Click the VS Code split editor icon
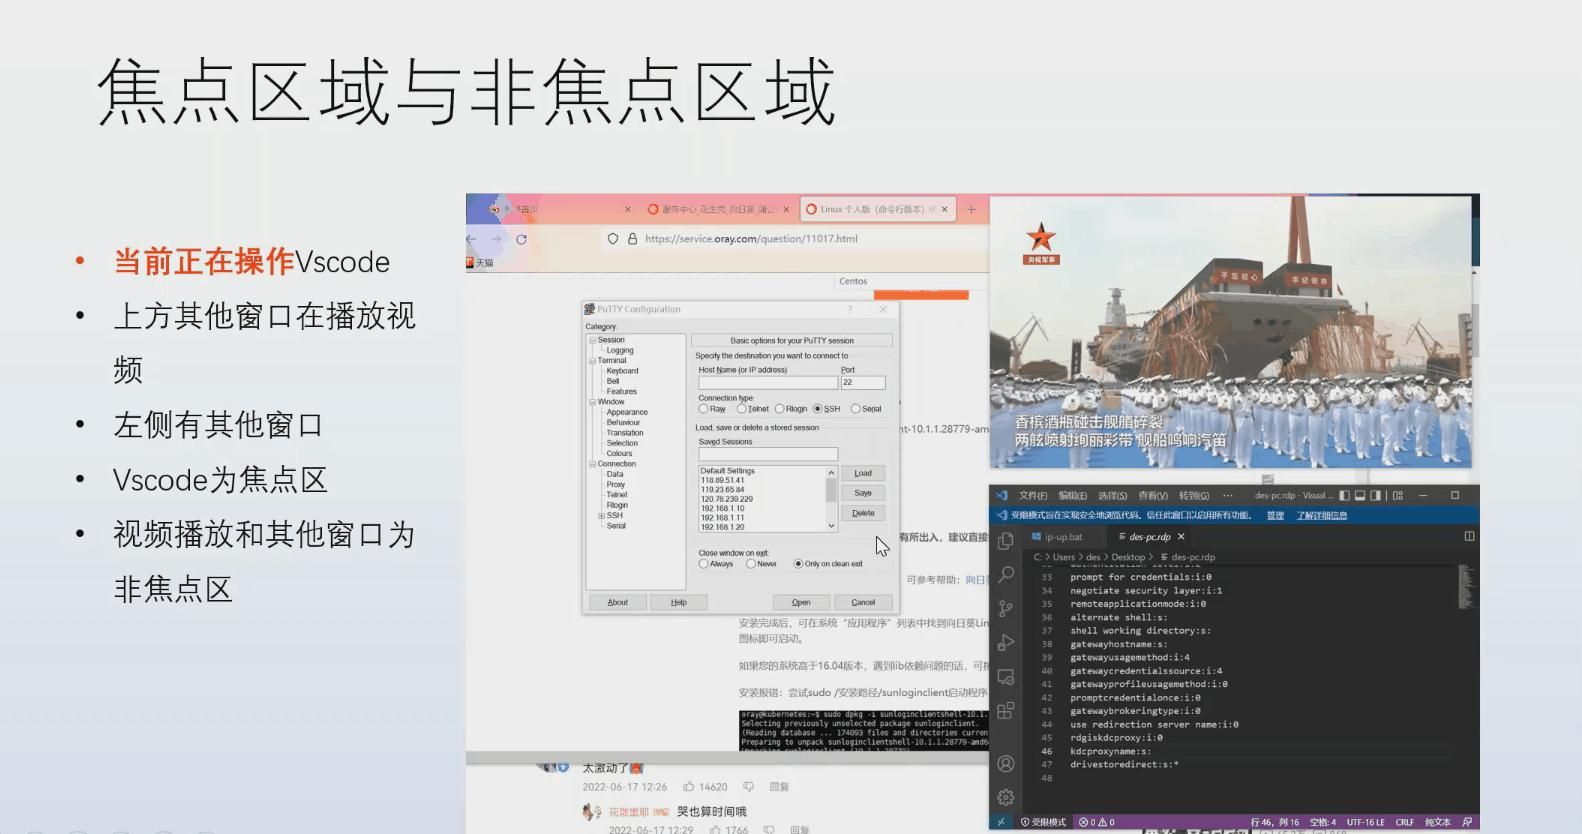1582x834 pixels. 1469,536
